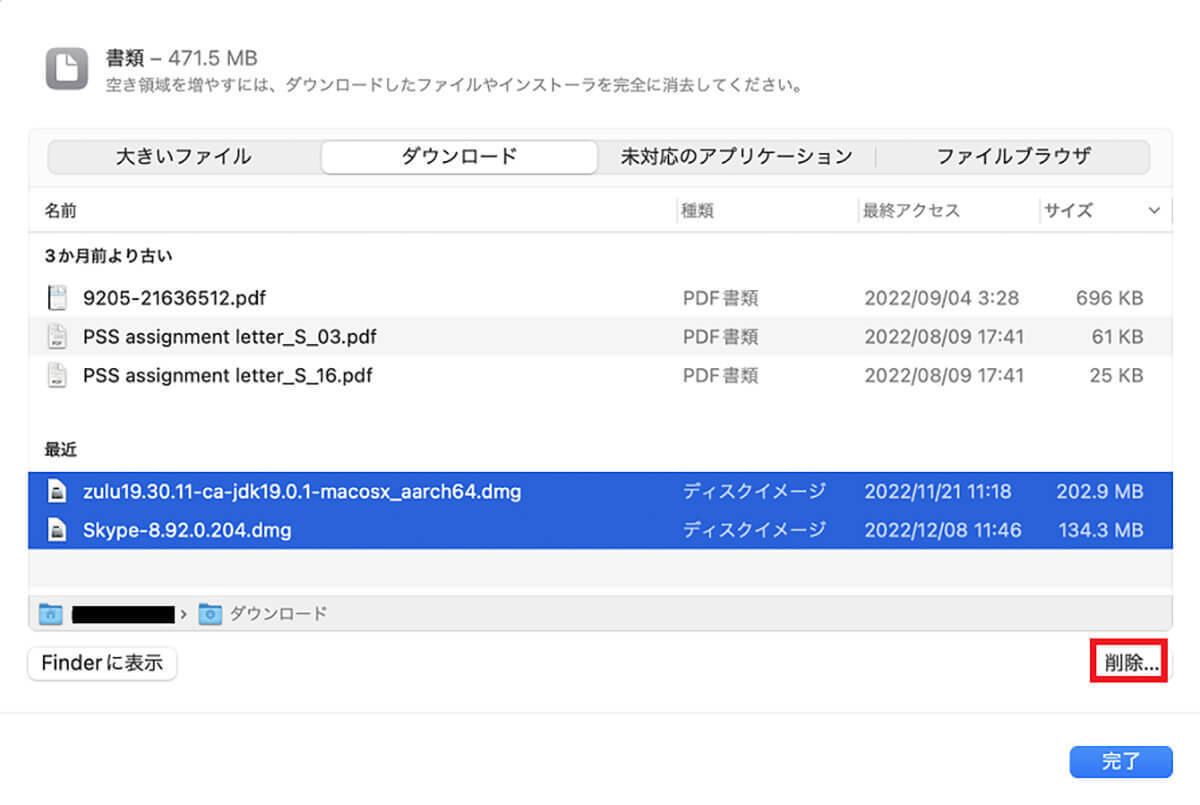Click ディスクイメージ type of zulu19 dmg
Viewport: 1200px width, 805px height.
pyautogui.click(x=754, y=492)
